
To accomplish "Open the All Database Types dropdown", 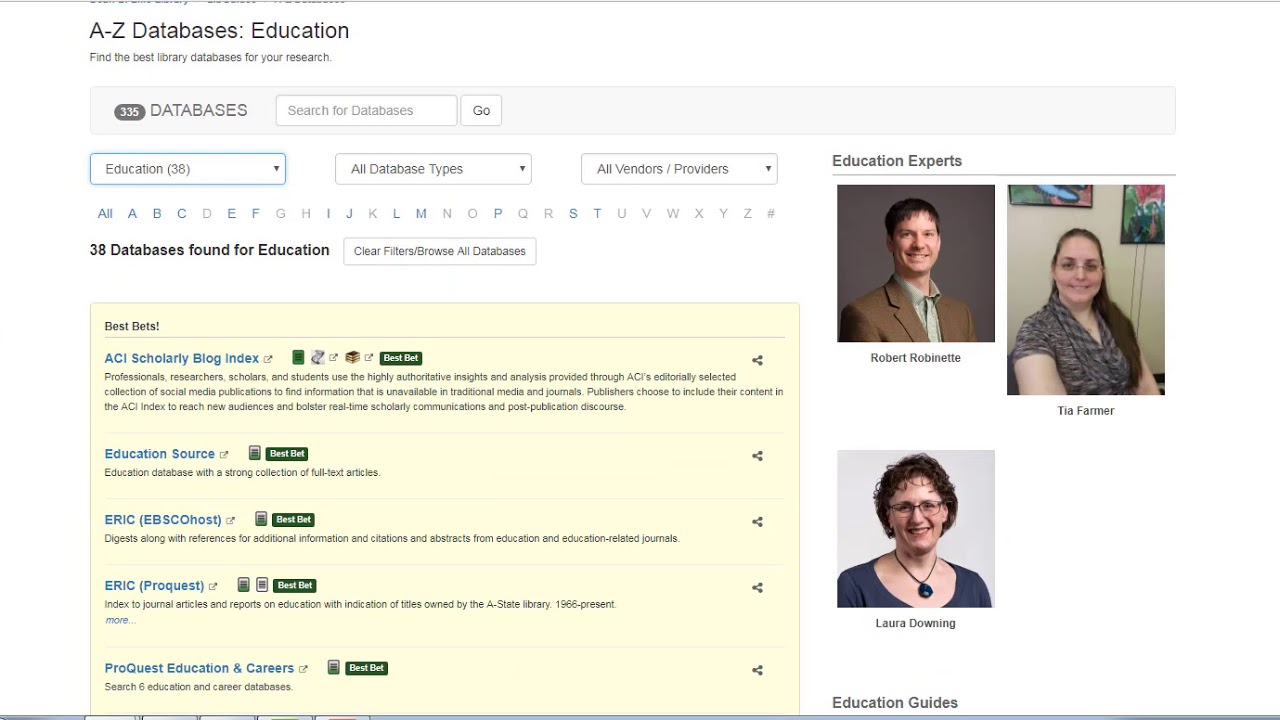I will coord(433,169).
